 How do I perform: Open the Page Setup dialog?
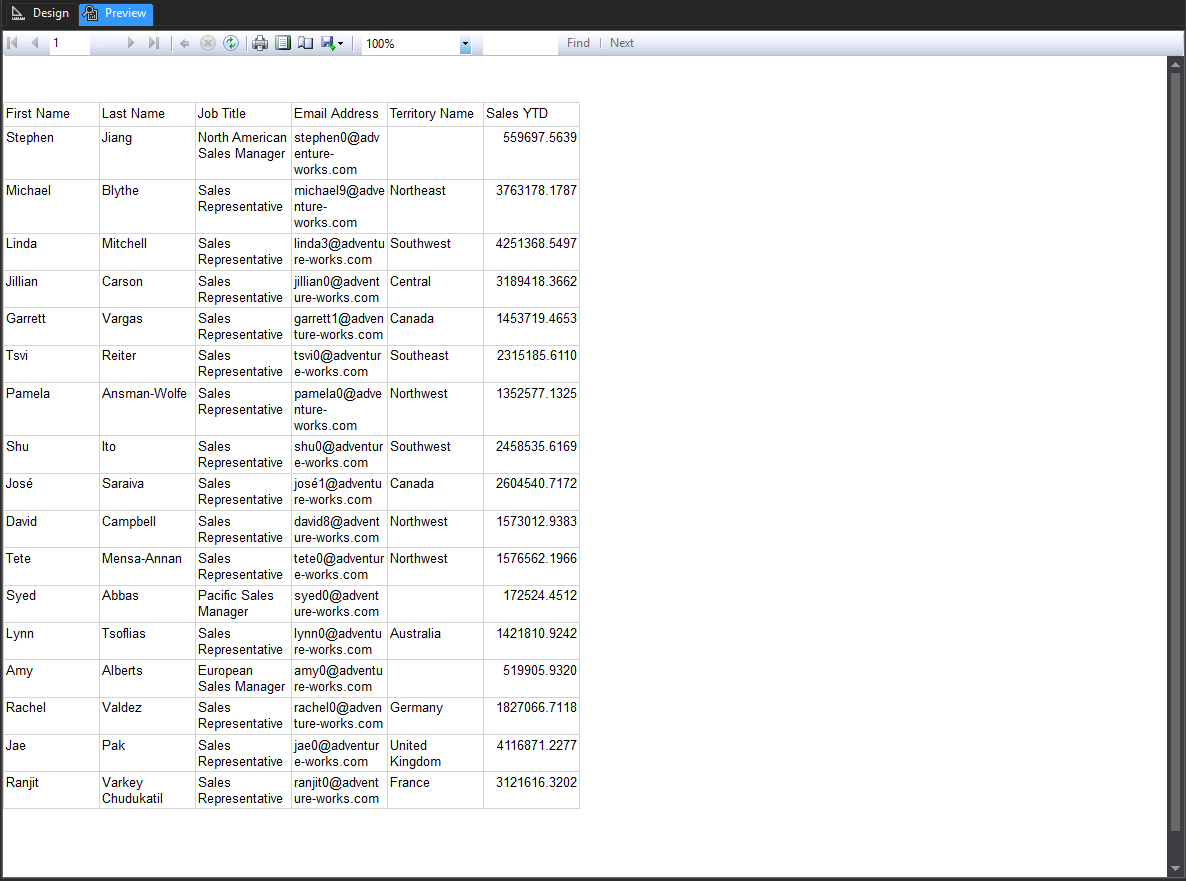(x=306, y=42)
